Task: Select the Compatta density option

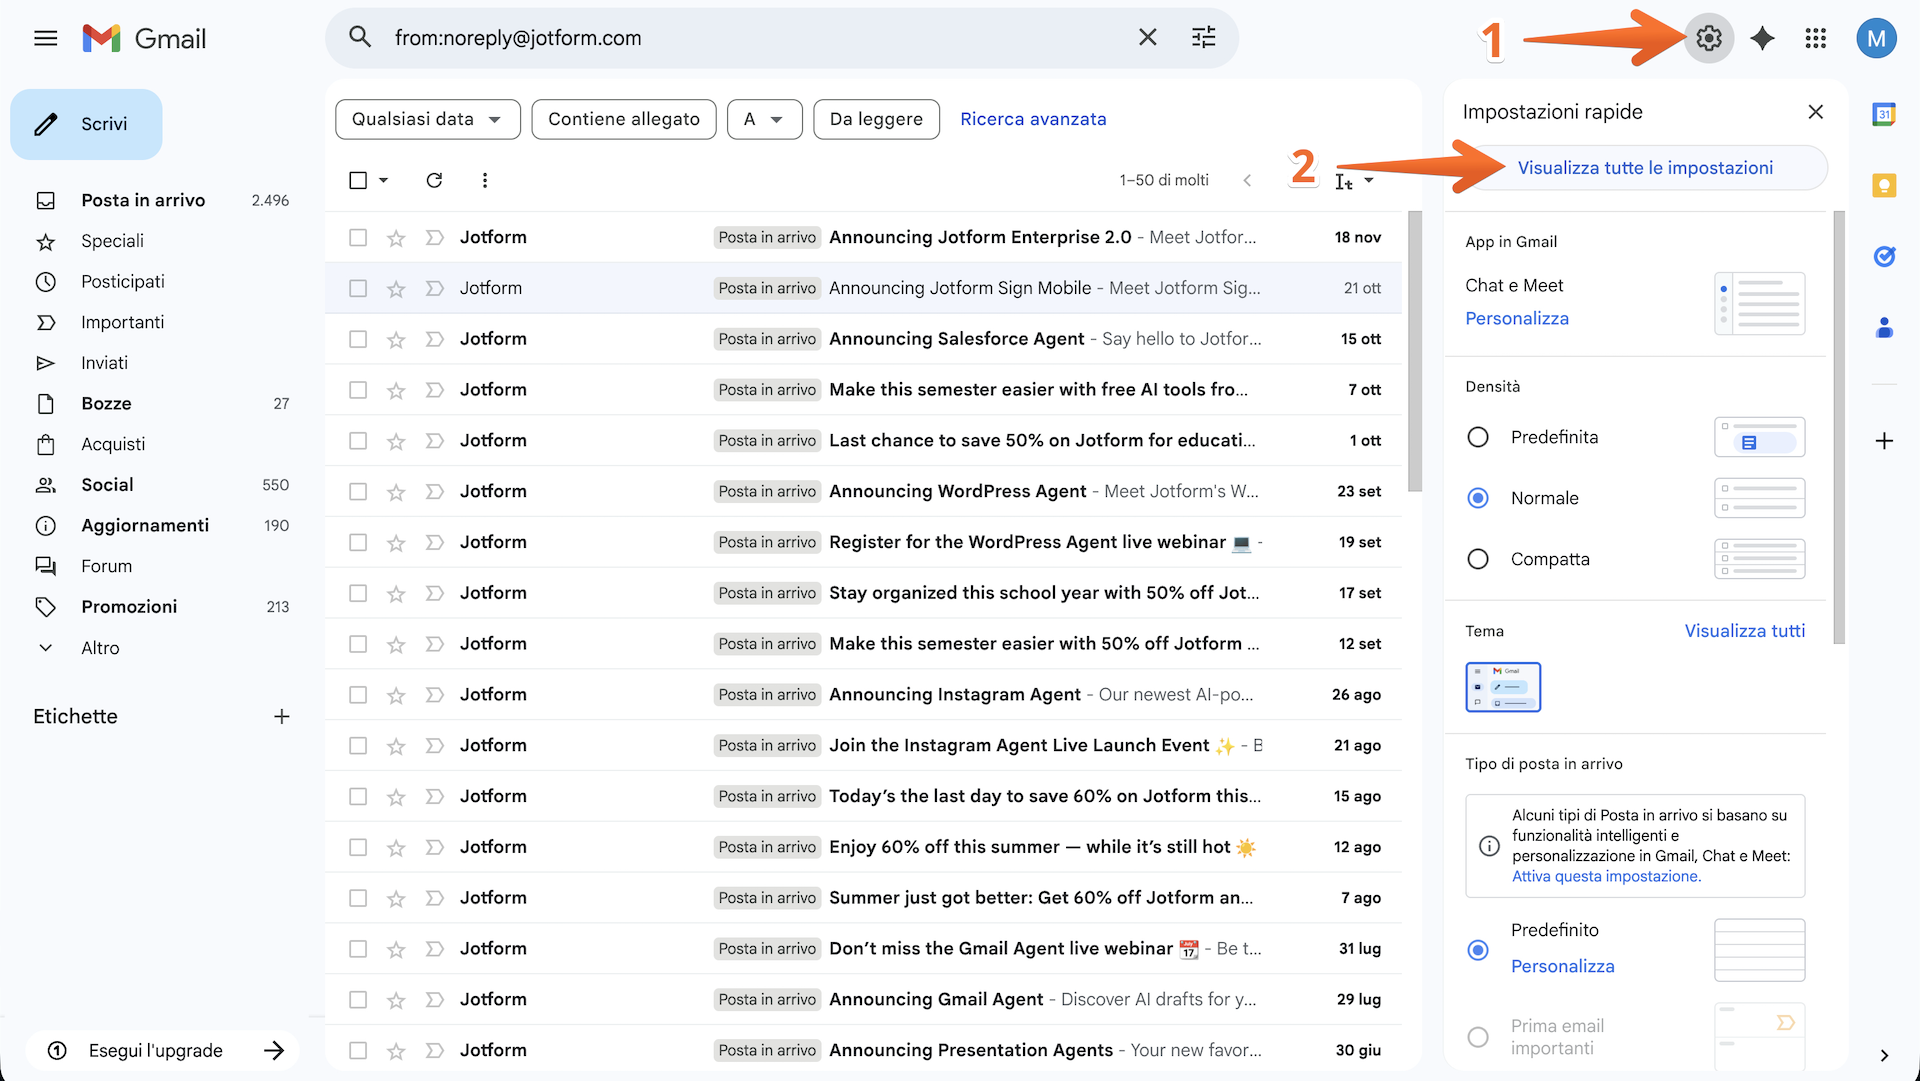Action: pyautogui.click(x=1478, y=559)
